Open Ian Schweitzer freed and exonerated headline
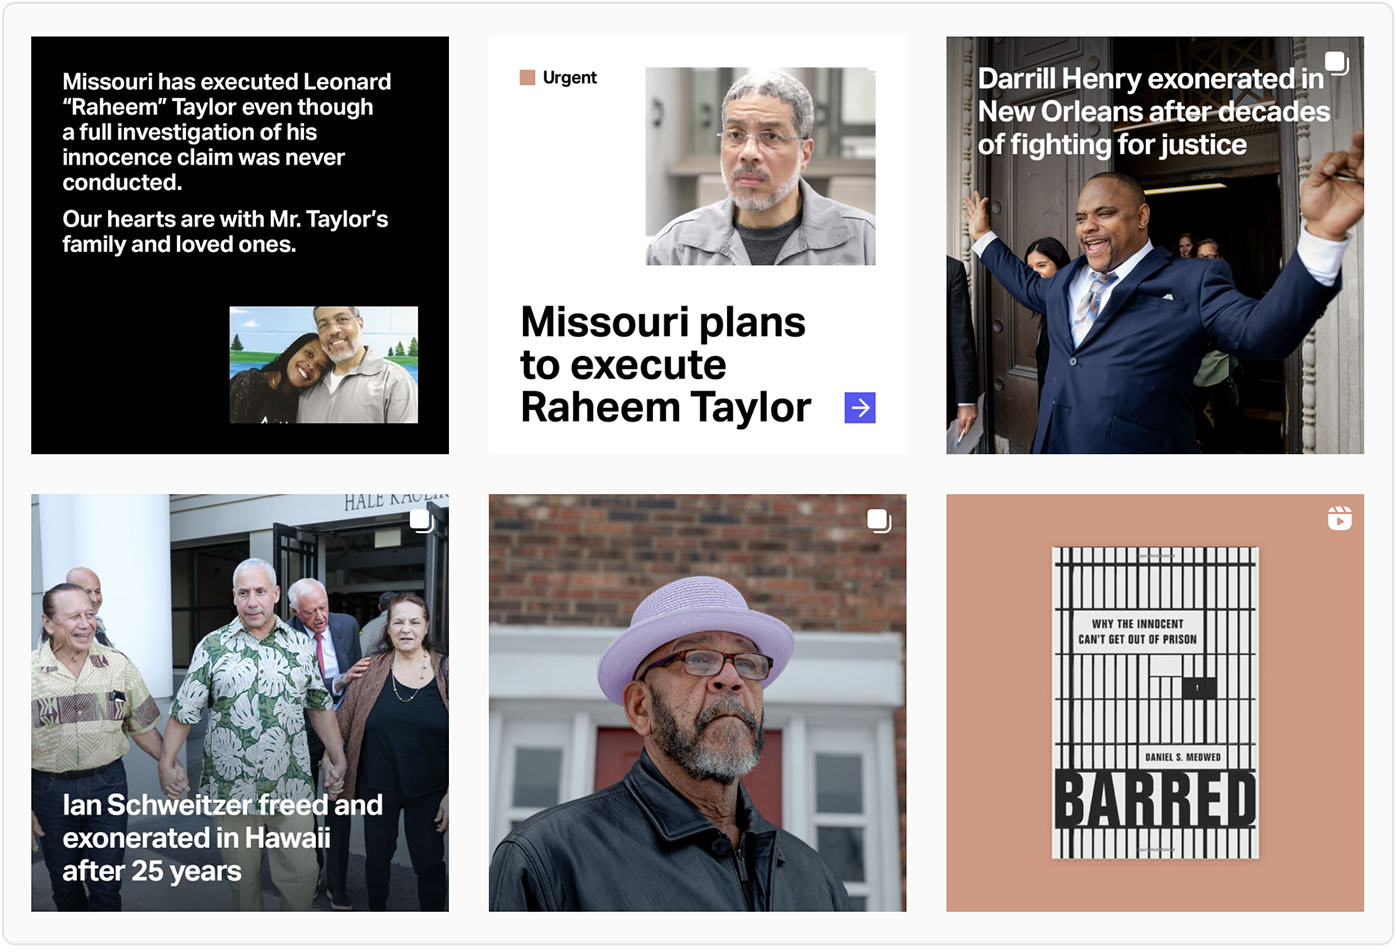Image resolution: width=1397 pixels, height=952 pixels. point(222,838)
